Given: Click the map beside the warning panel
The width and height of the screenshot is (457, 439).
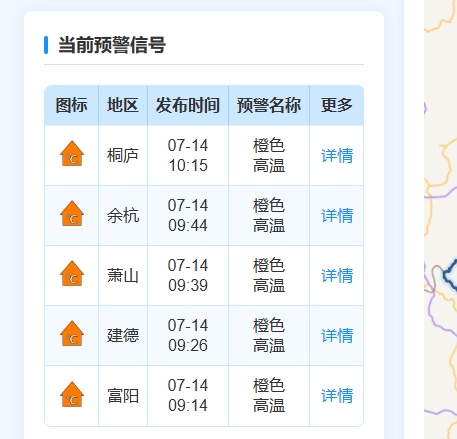Looking at the screenshot, I should [x=440, y=219].
